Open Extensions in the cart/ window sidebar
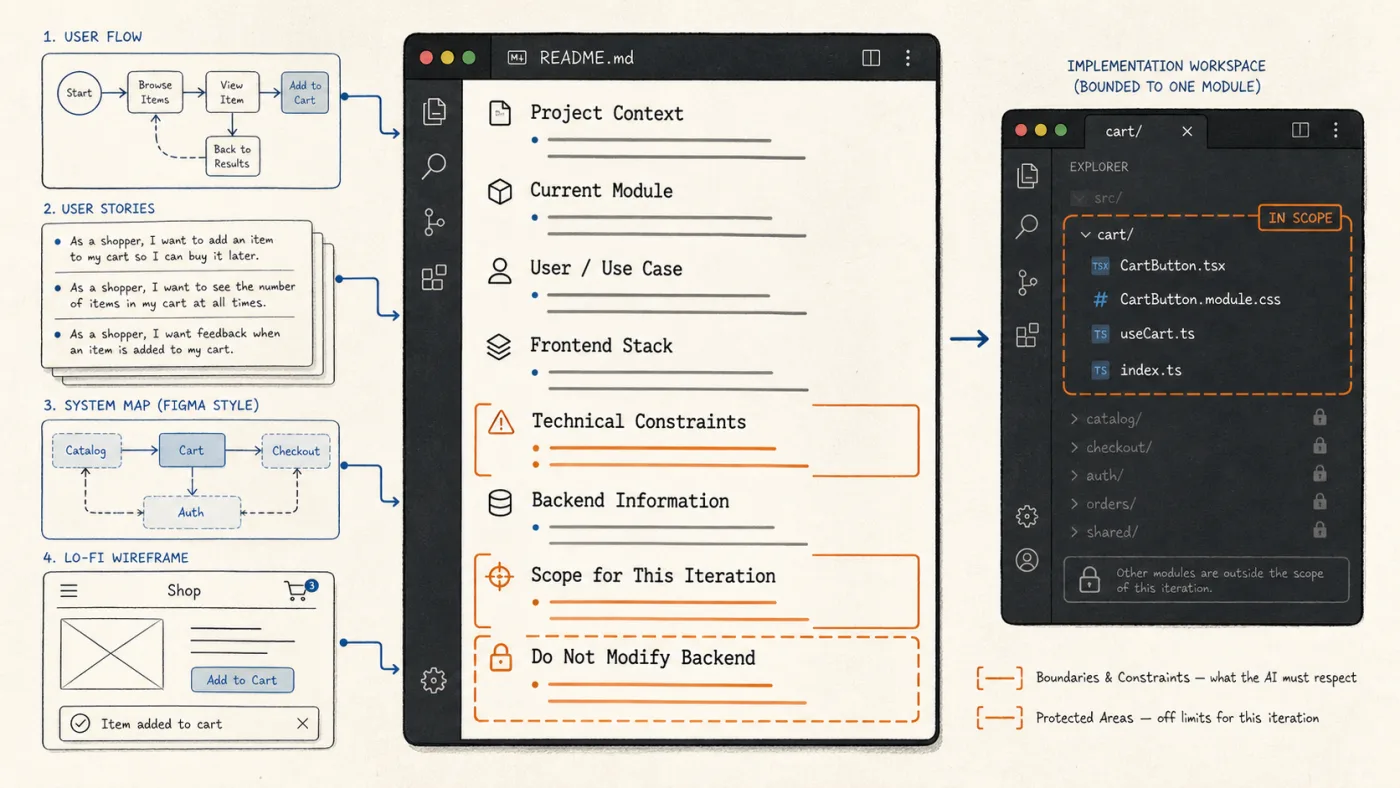 click(1027, 336)
